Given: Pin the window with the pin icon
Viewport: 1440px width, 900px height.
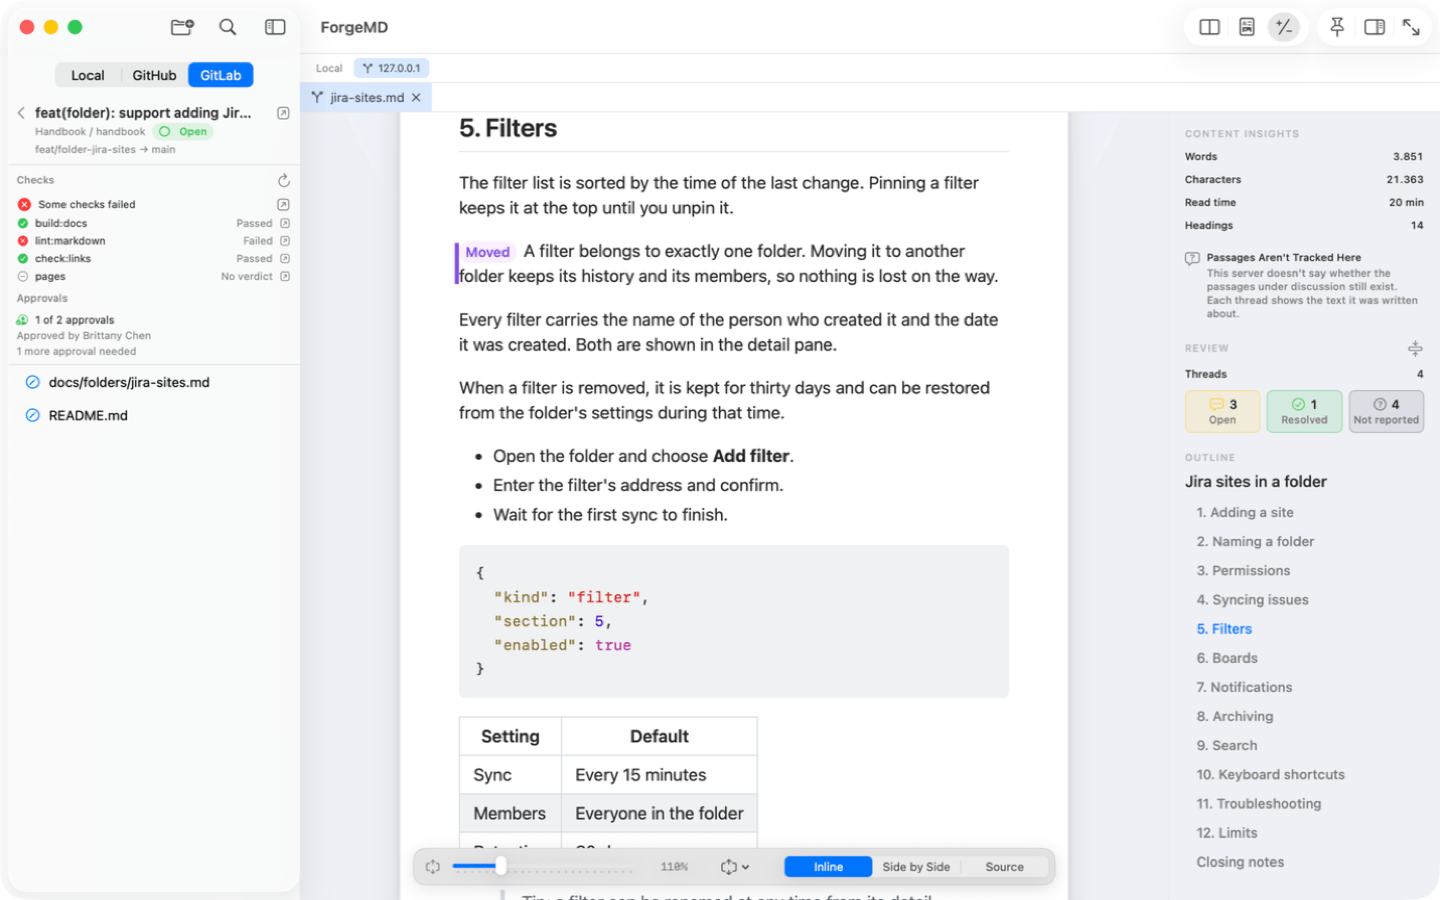Looking at the screenshot, I should pos(1337,27).
